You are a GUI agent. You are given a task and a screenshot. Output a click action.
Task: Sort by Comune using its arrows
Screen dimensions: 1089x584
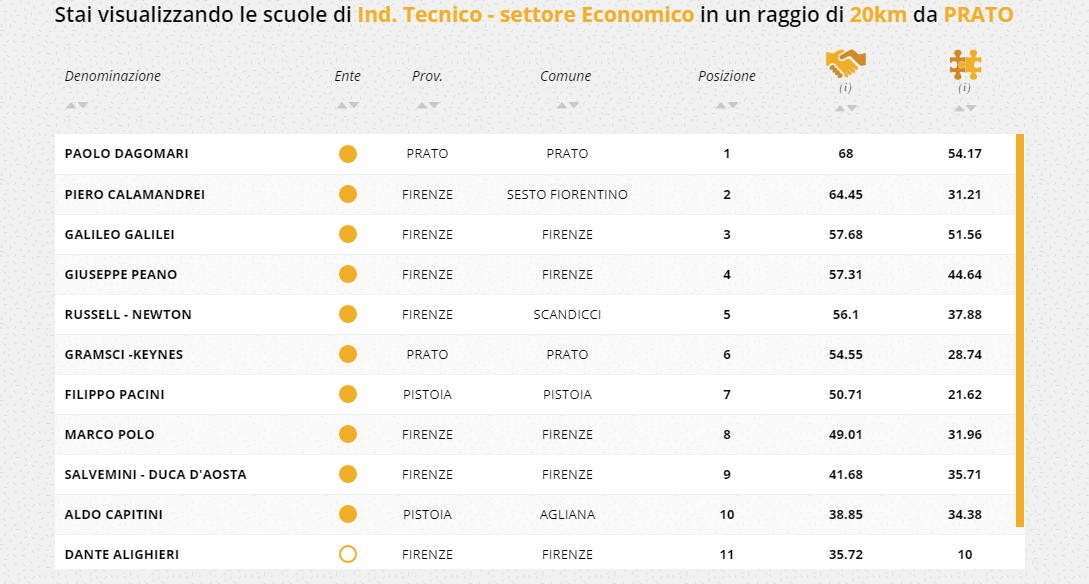566,105
